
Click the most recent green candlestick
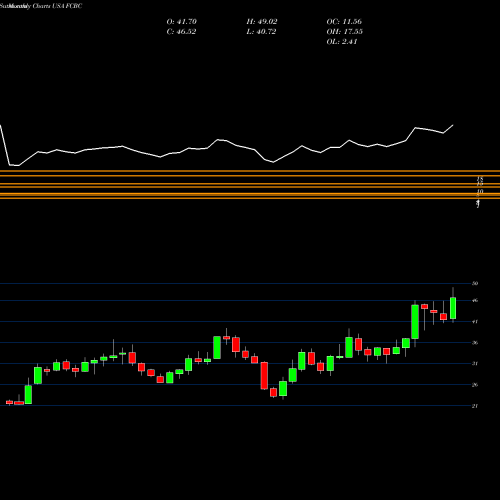point(453,308)
